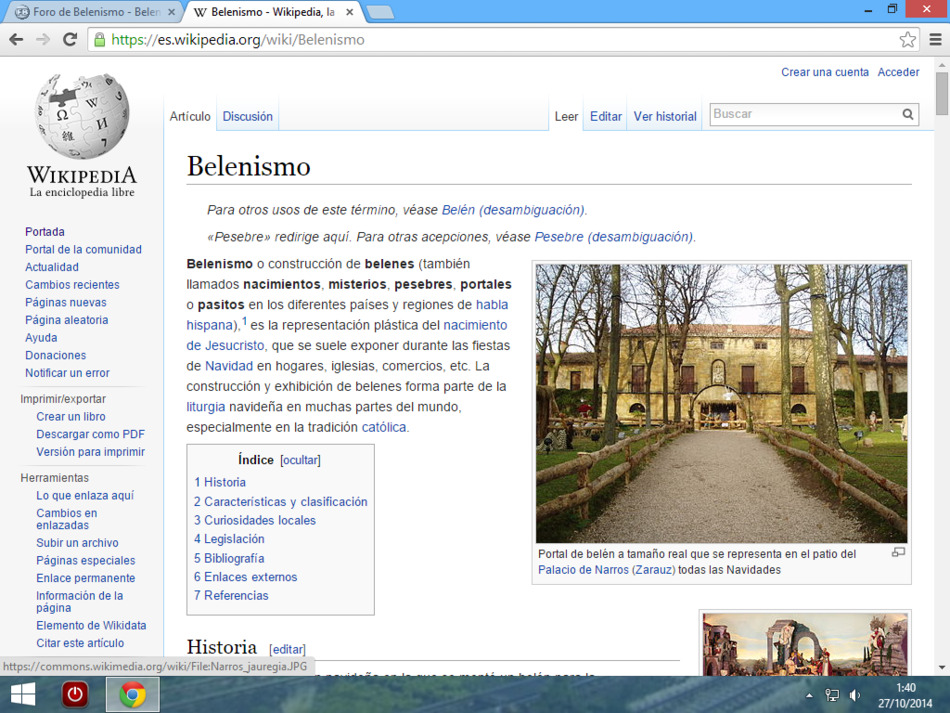Open Elemento de Wikidata link
950x713 pixels.
91,625
